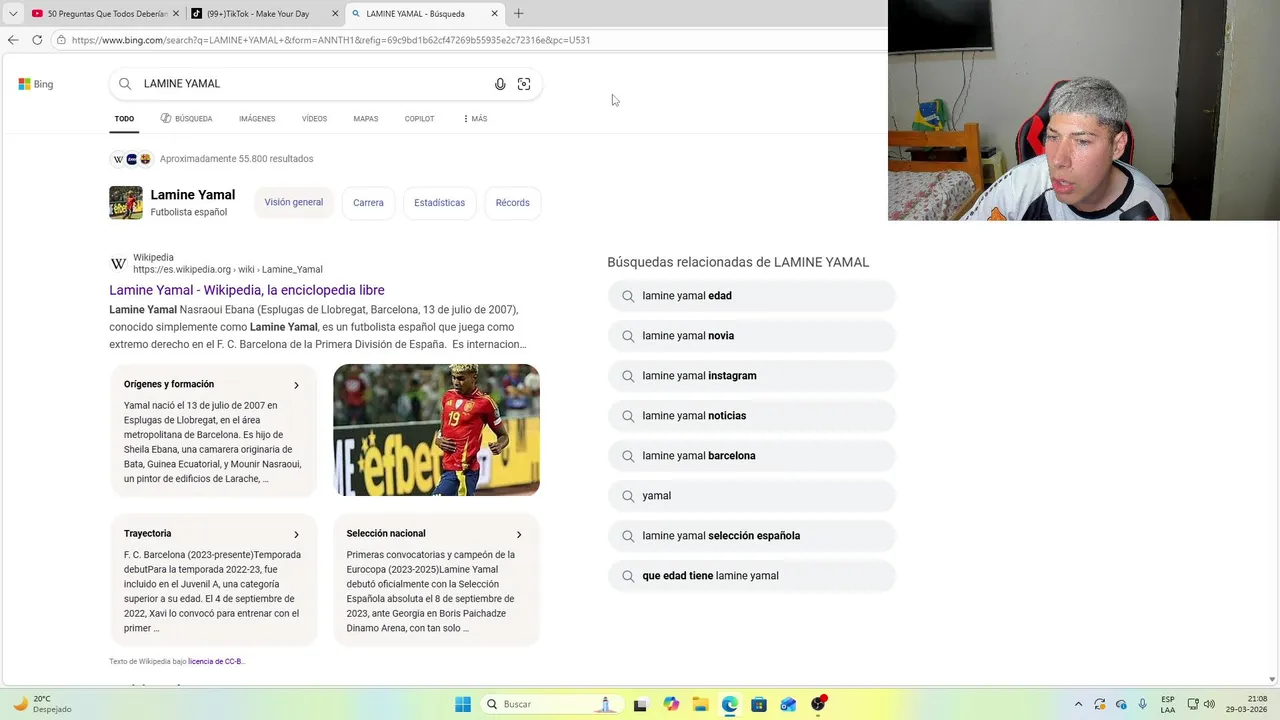1280x720 pixels.
Task: Close the TikTok tab
Action: pyautogui.click(x=333, y=14)
